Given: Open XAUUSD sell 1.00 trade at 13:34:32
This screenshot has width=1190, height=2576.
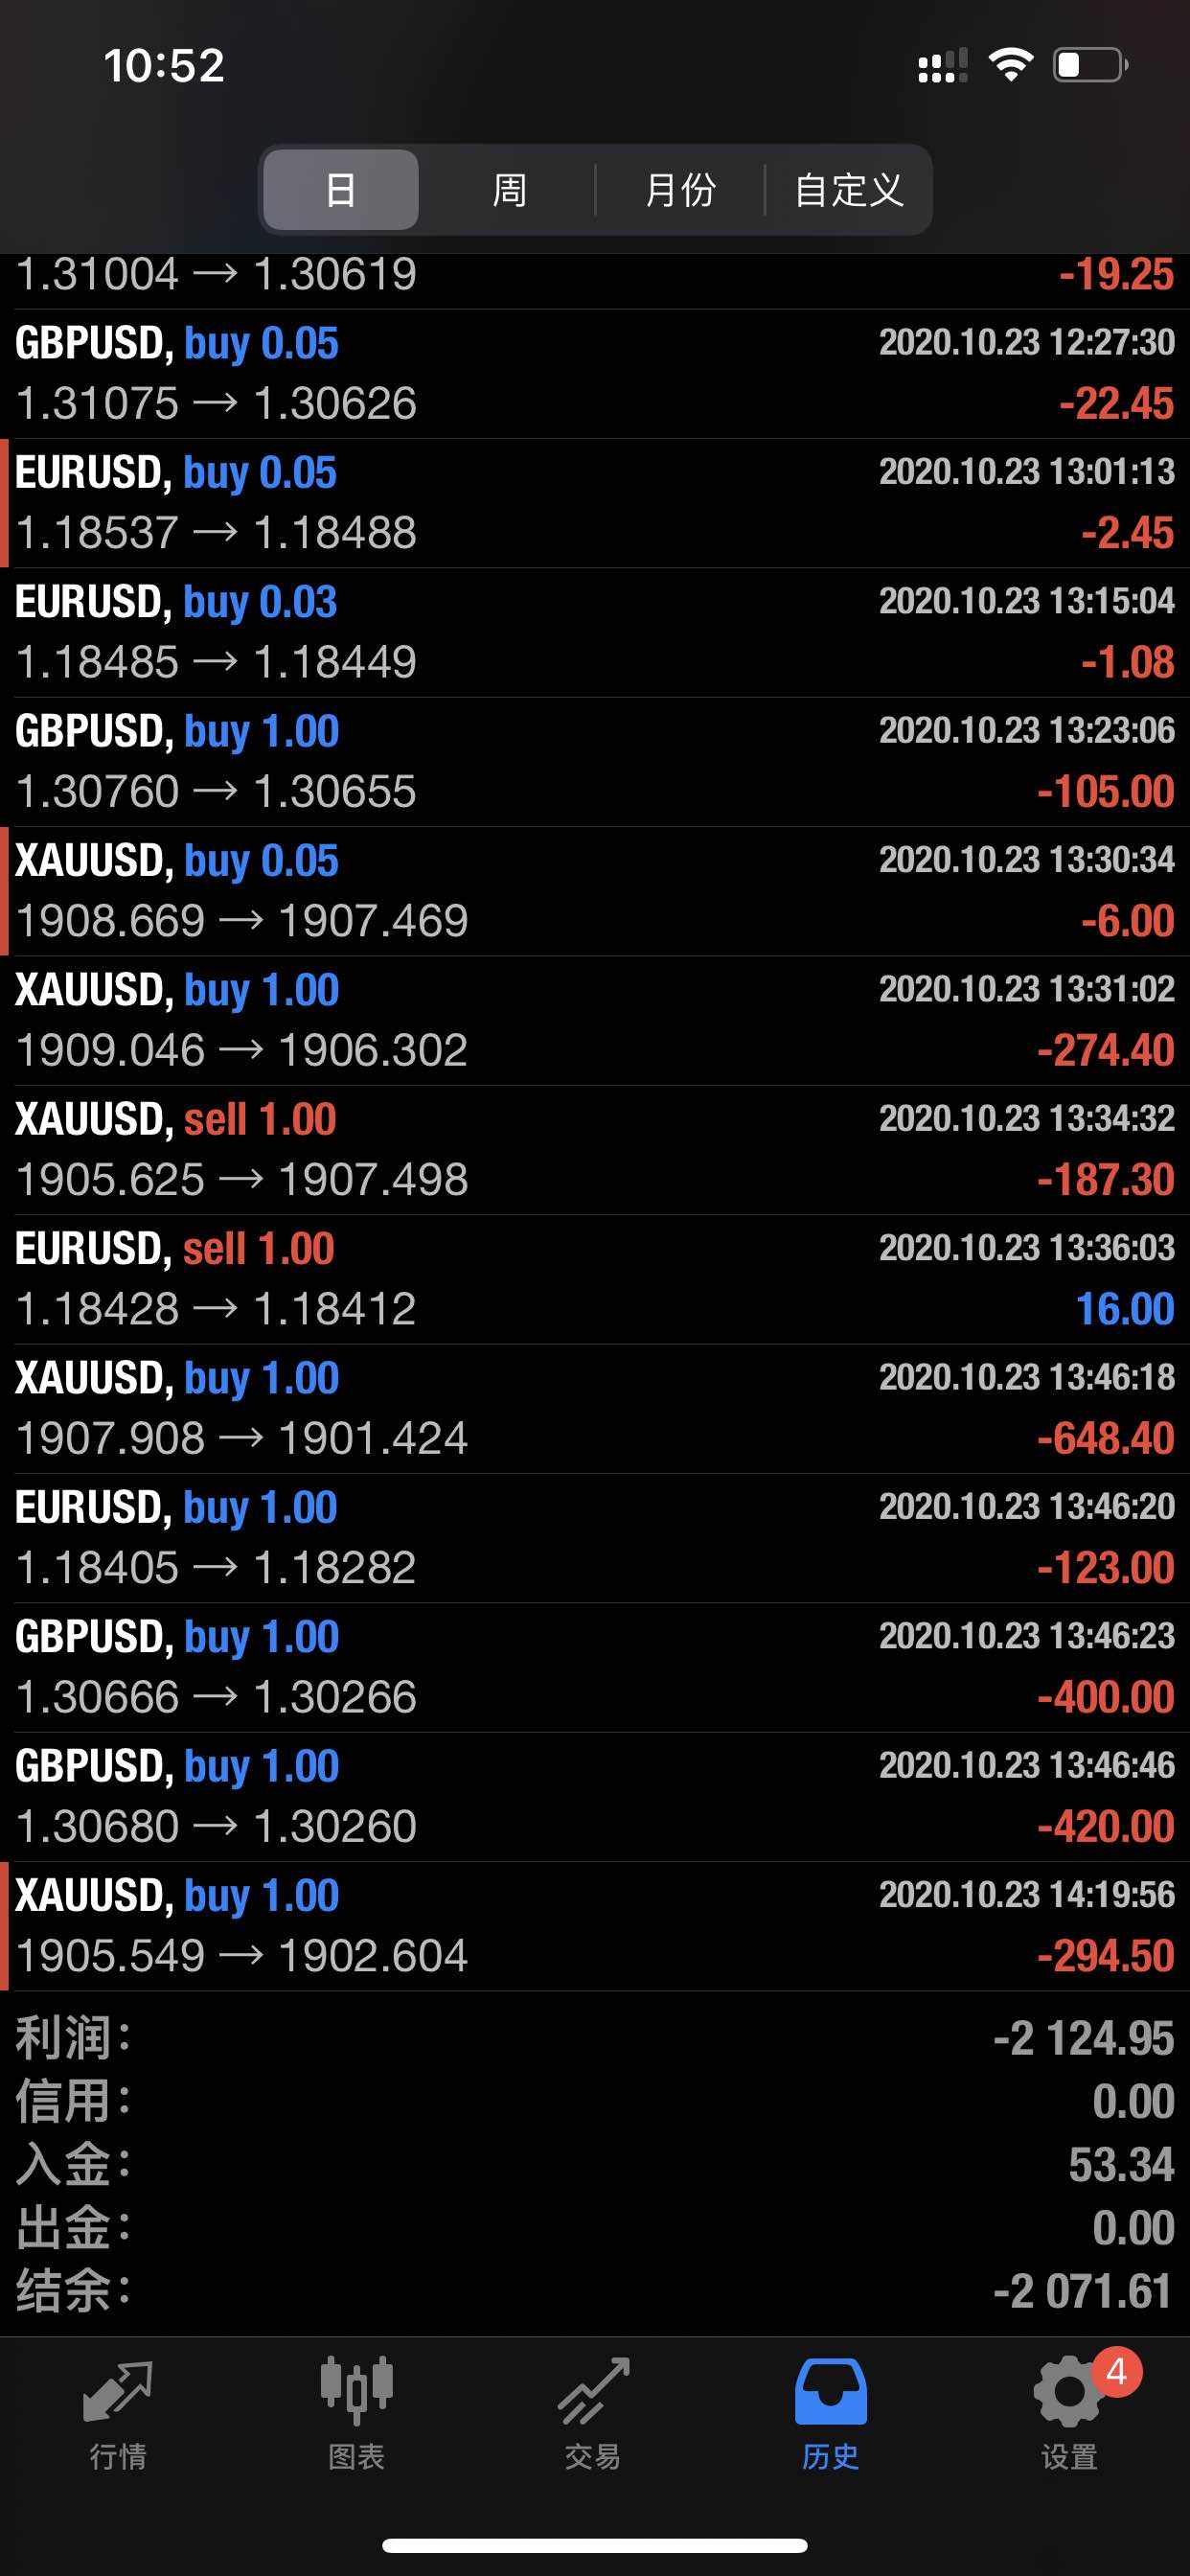Looking at the screenshot, I should point(595,1150).
